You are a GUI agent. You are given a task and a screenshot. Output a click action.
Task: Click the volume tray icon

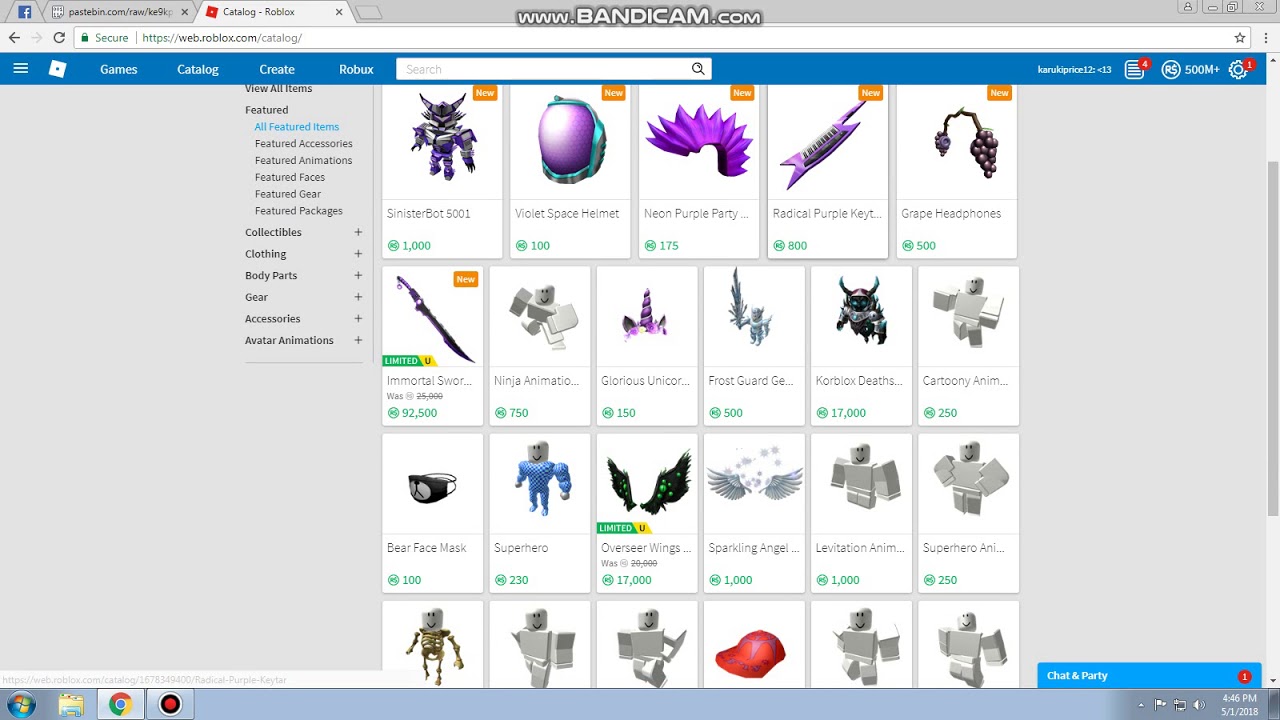pos(1199,704)
